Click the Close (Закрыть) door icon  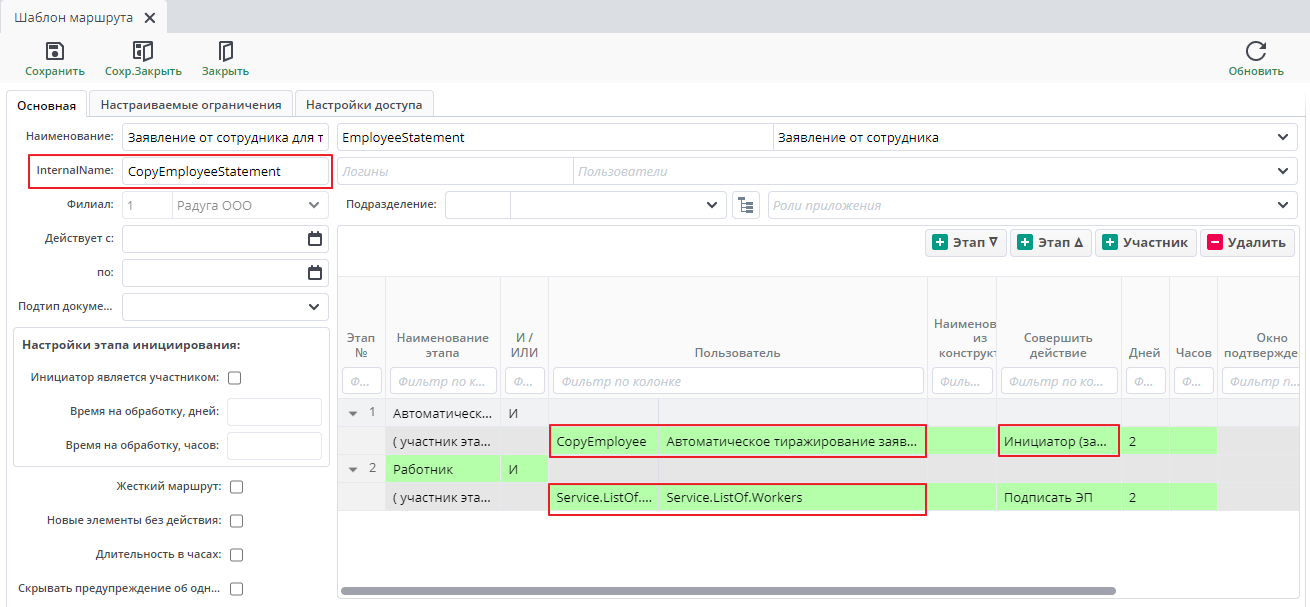(225, 52)
